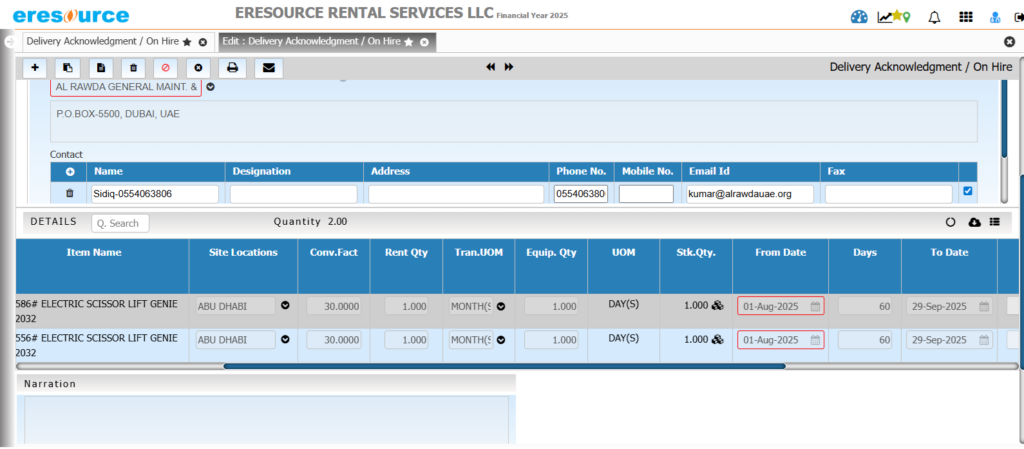Click the print icon in toolbar
This screenshot has width=1024, height=449.
(232, 68)
